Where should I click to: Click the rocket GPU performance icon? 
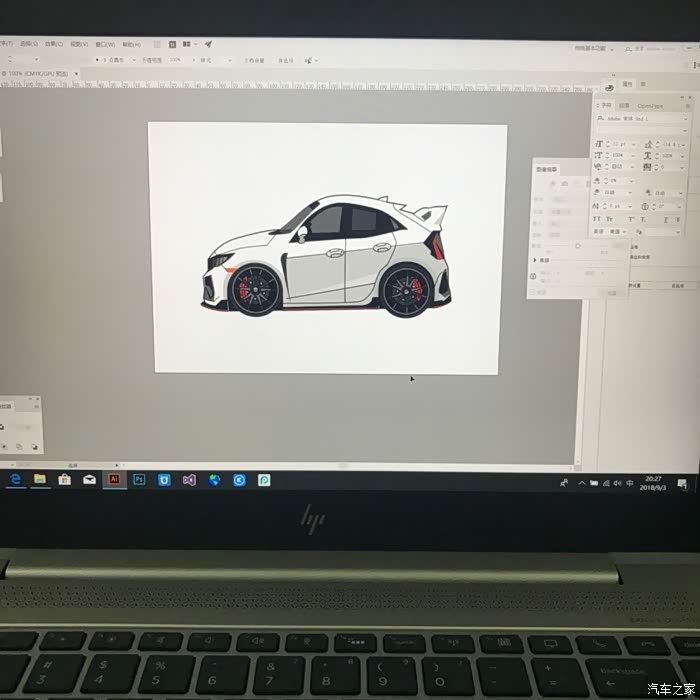click(208, 44)
